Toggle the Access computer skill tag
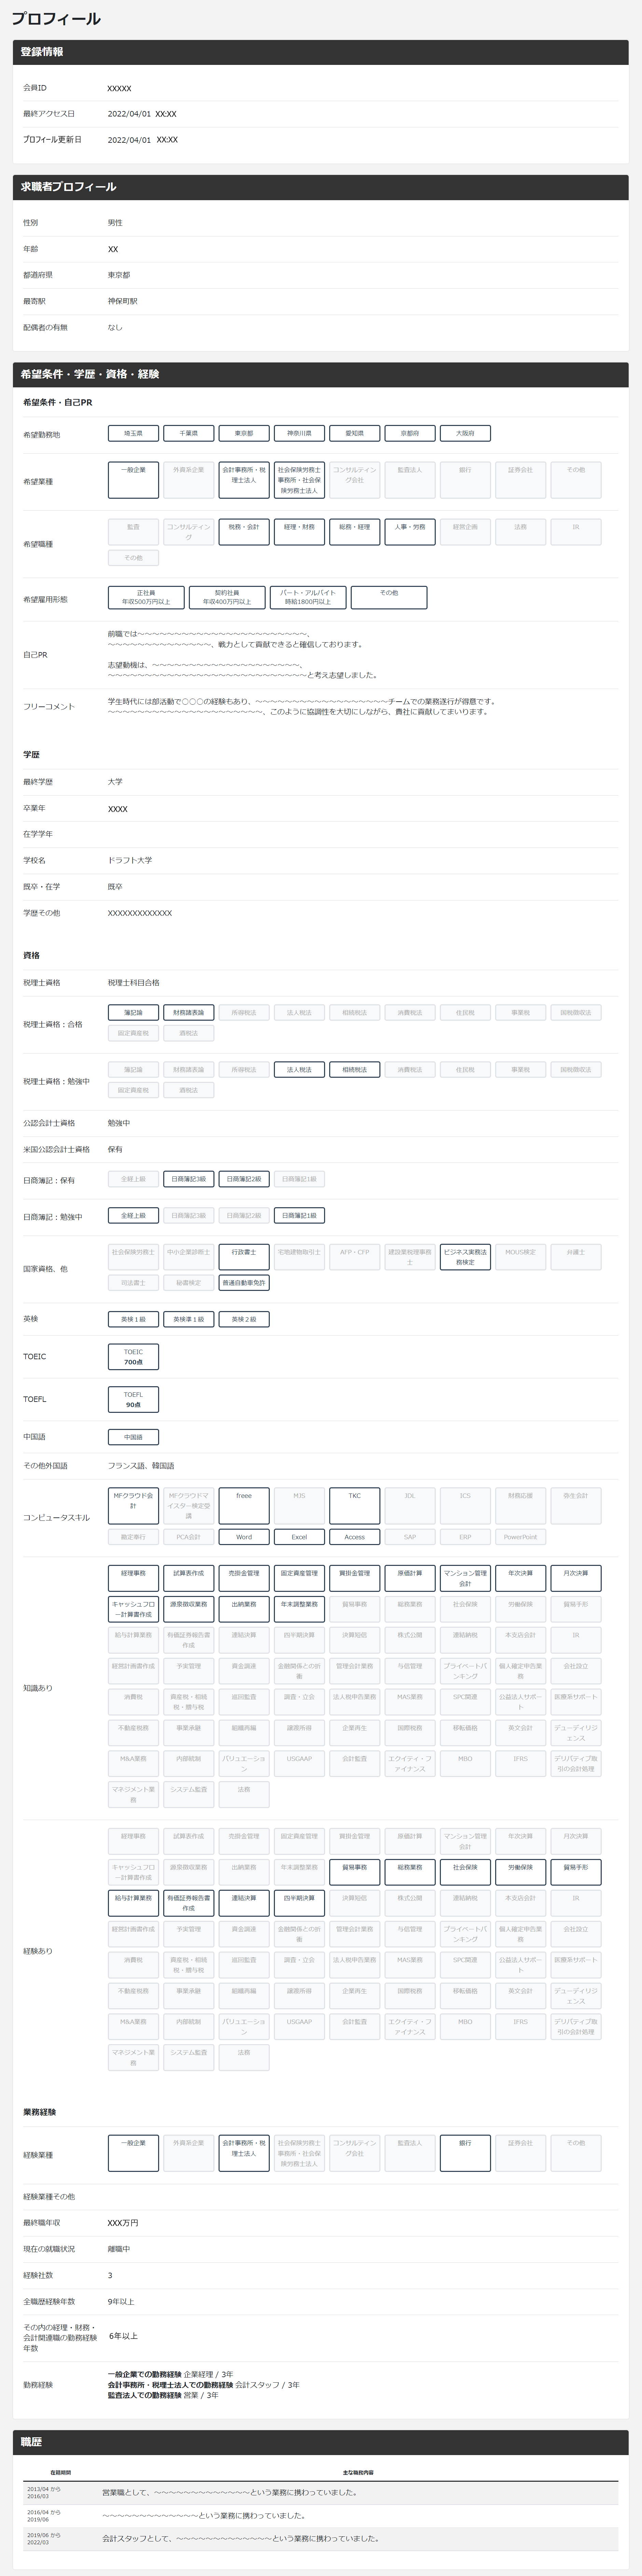 point(354,1537)
